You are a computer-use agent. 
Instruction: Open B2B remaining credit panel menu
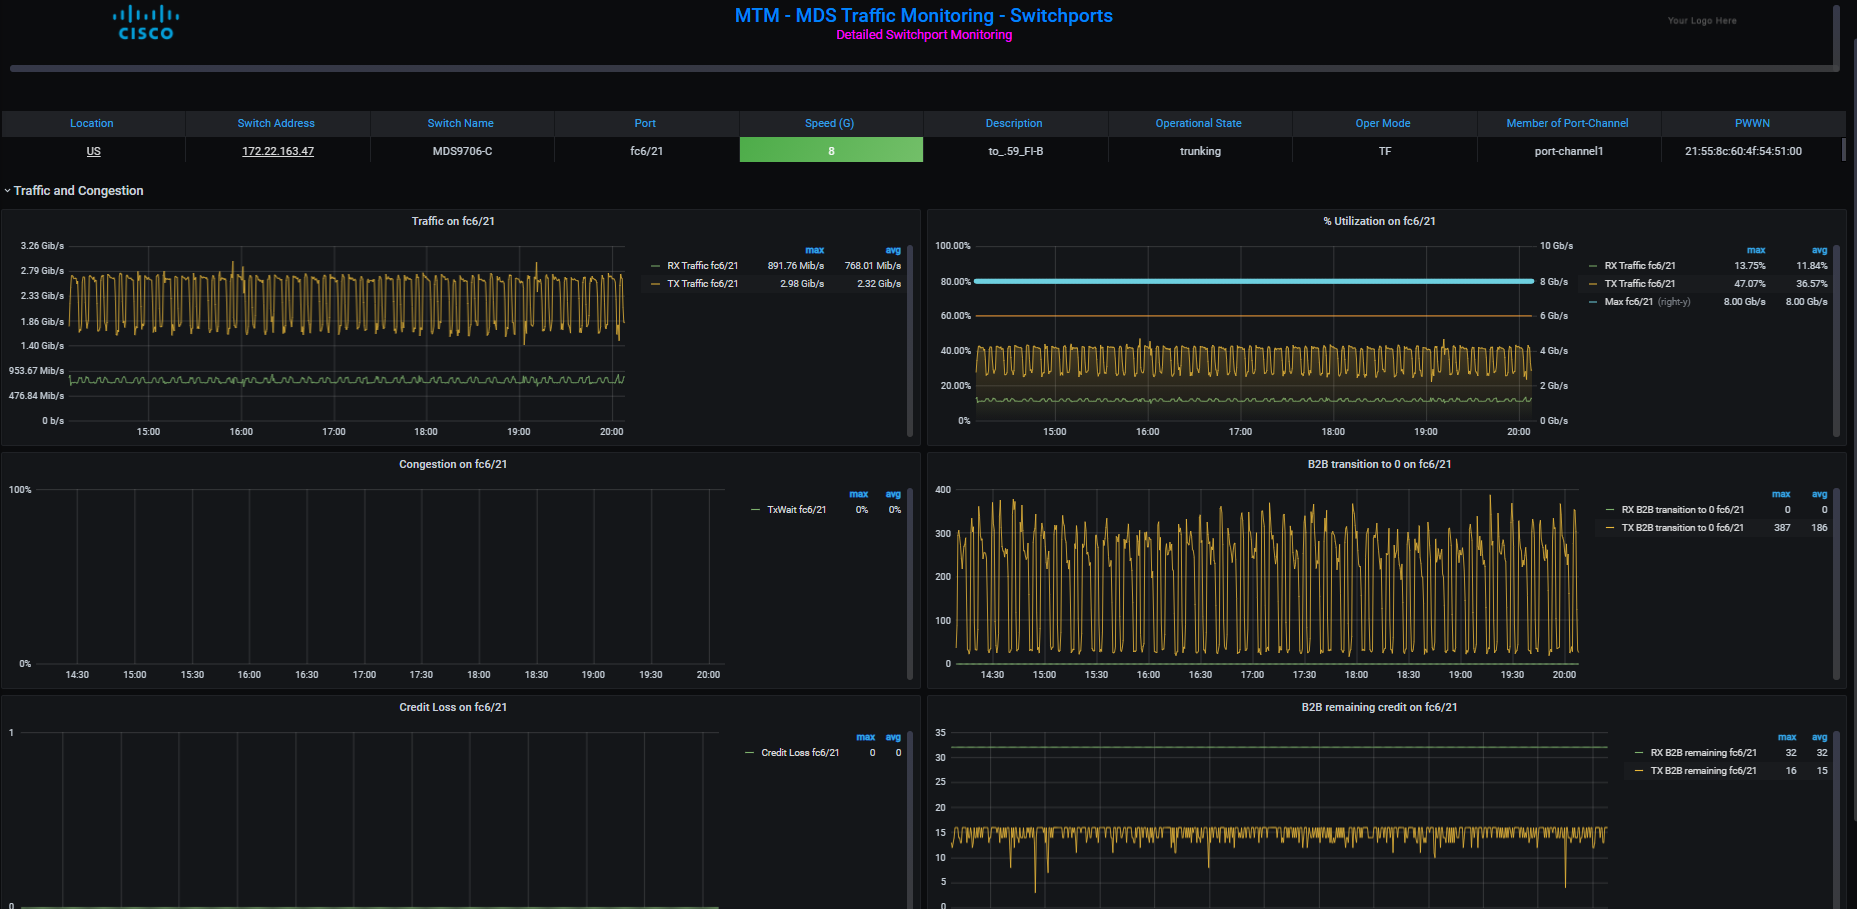(1379, 707)
